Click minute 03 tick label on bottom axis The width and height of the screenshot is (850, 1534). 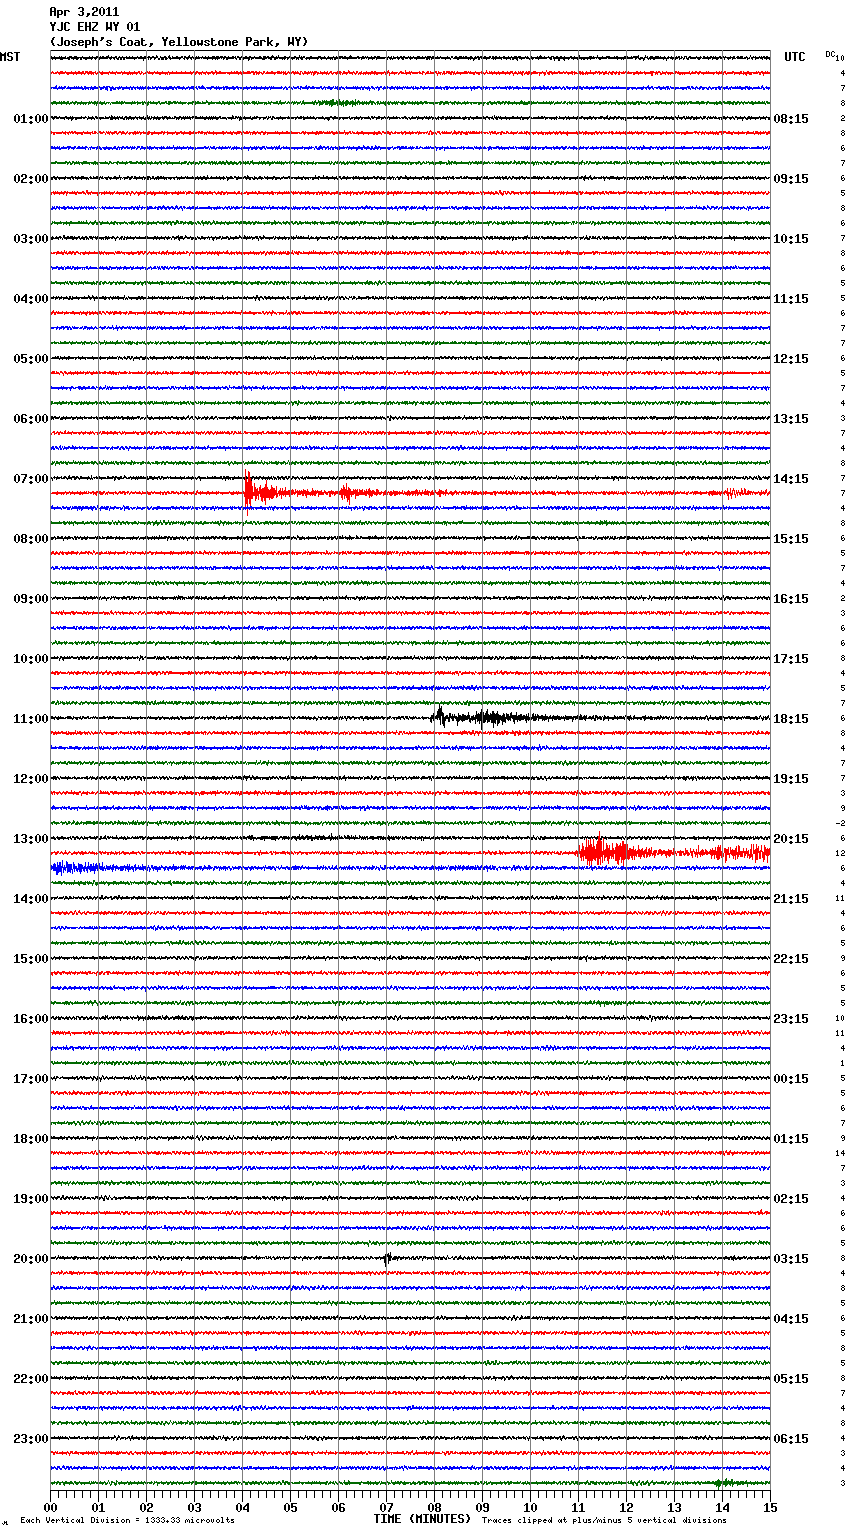(194, 1506)
